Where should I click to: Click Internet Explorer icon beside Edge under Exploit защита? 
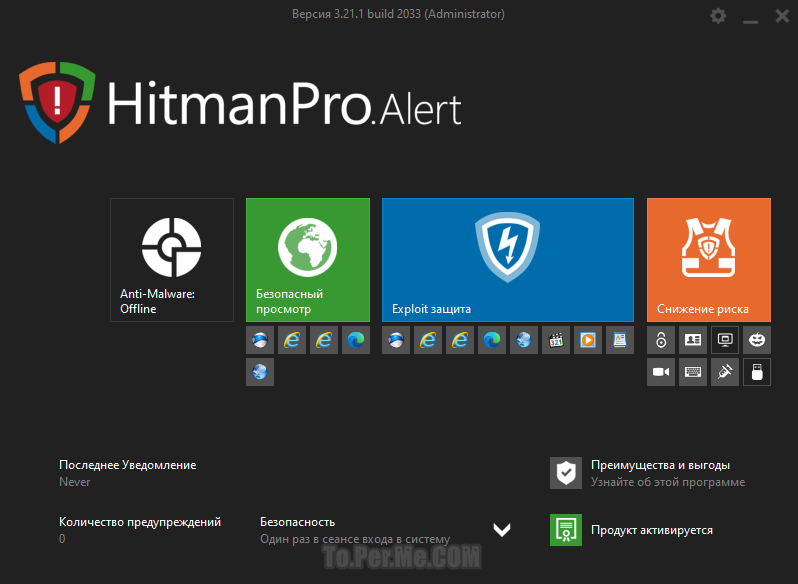pos(460,340)
